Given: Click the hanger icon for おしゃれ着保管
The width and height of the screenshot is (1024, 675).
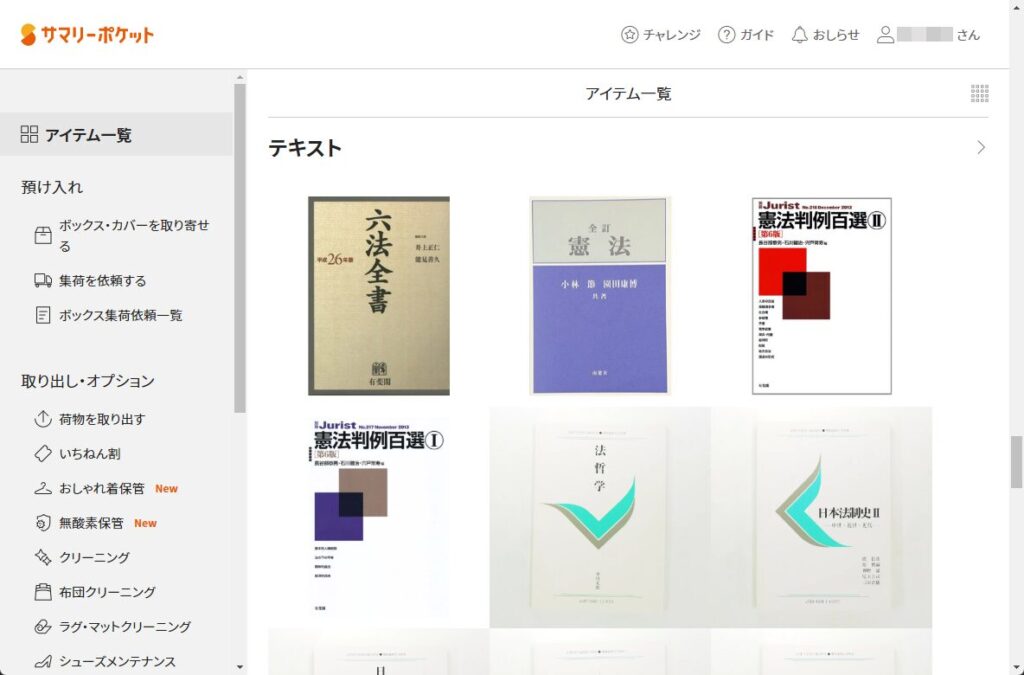Looking at the screenshot, I should point(43,488).
